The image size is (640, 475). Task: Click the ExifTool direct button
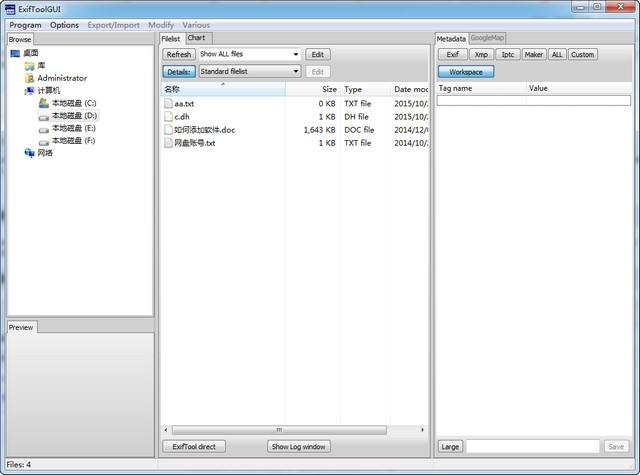[194, 446]
